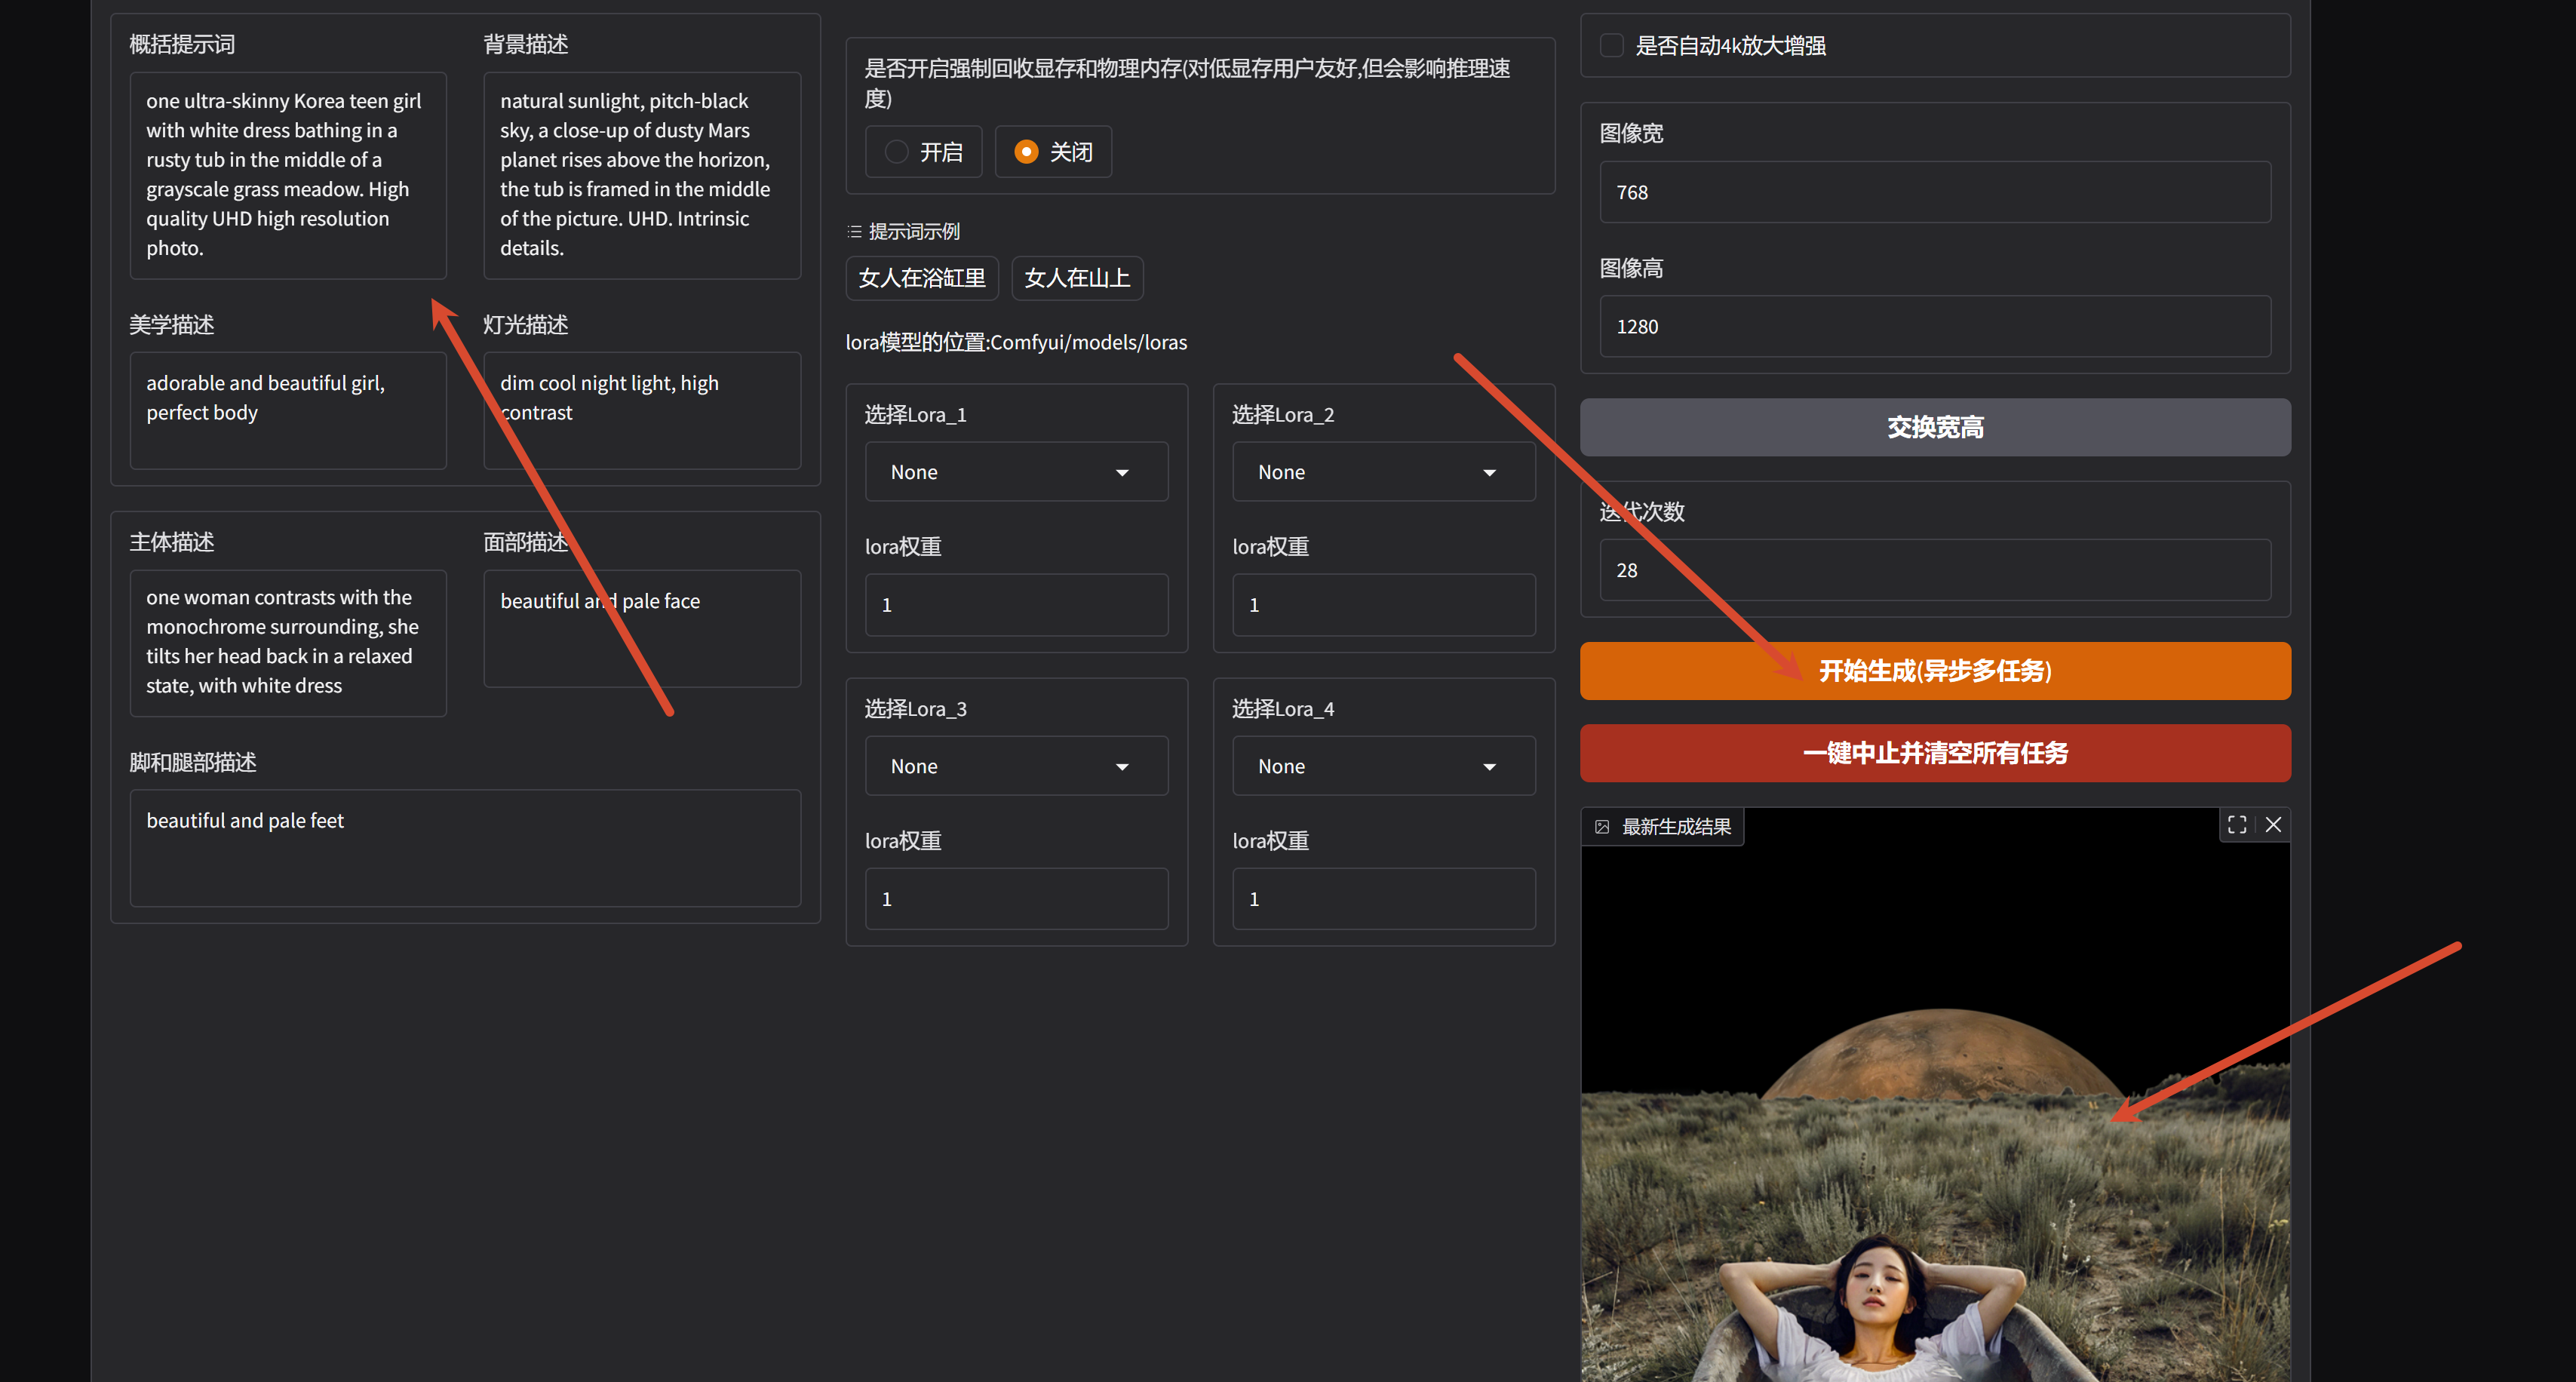Viewport: 2576px width, 1382px height.
Task: Focus the 灯光描述 lighting description textbox
Action: [x=642, y=410]
